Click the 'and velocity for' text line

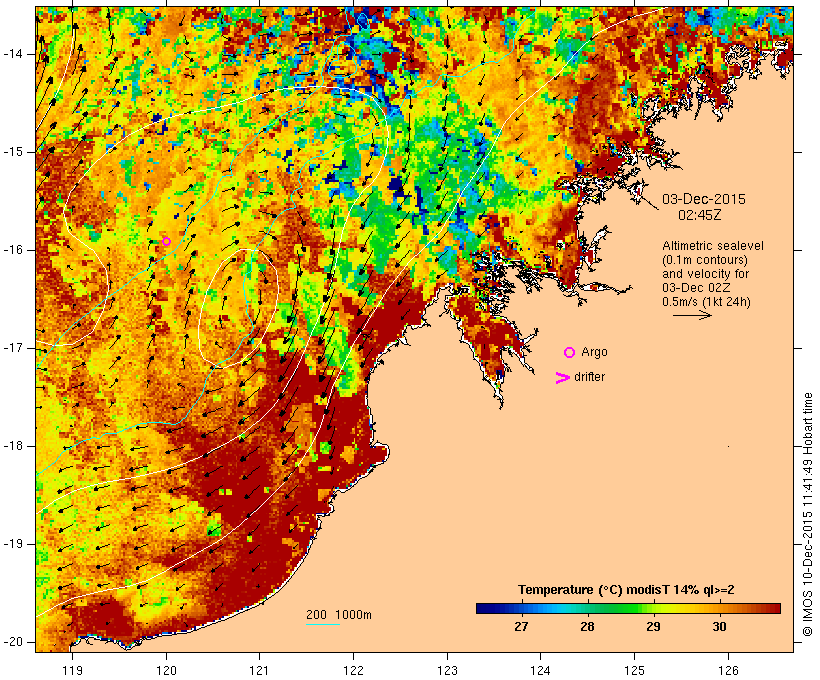[x=705, y=274]
